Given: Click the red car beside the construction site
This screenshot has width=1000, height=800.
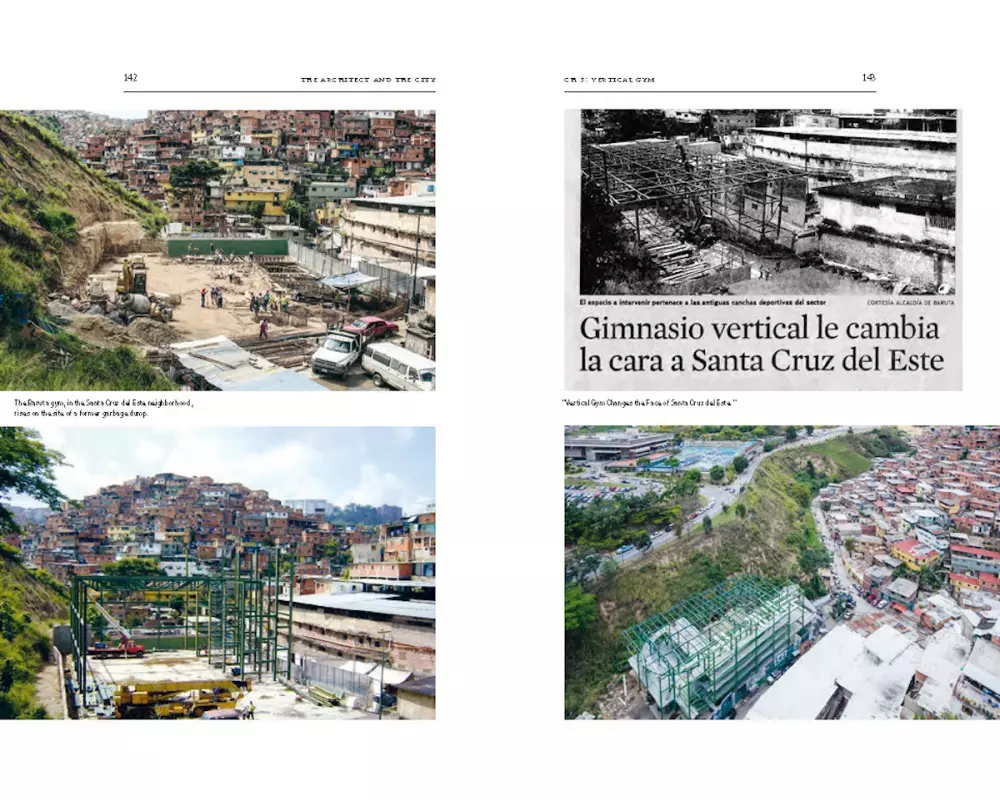Looking at the screenshot, I should [x=371, y=326].
